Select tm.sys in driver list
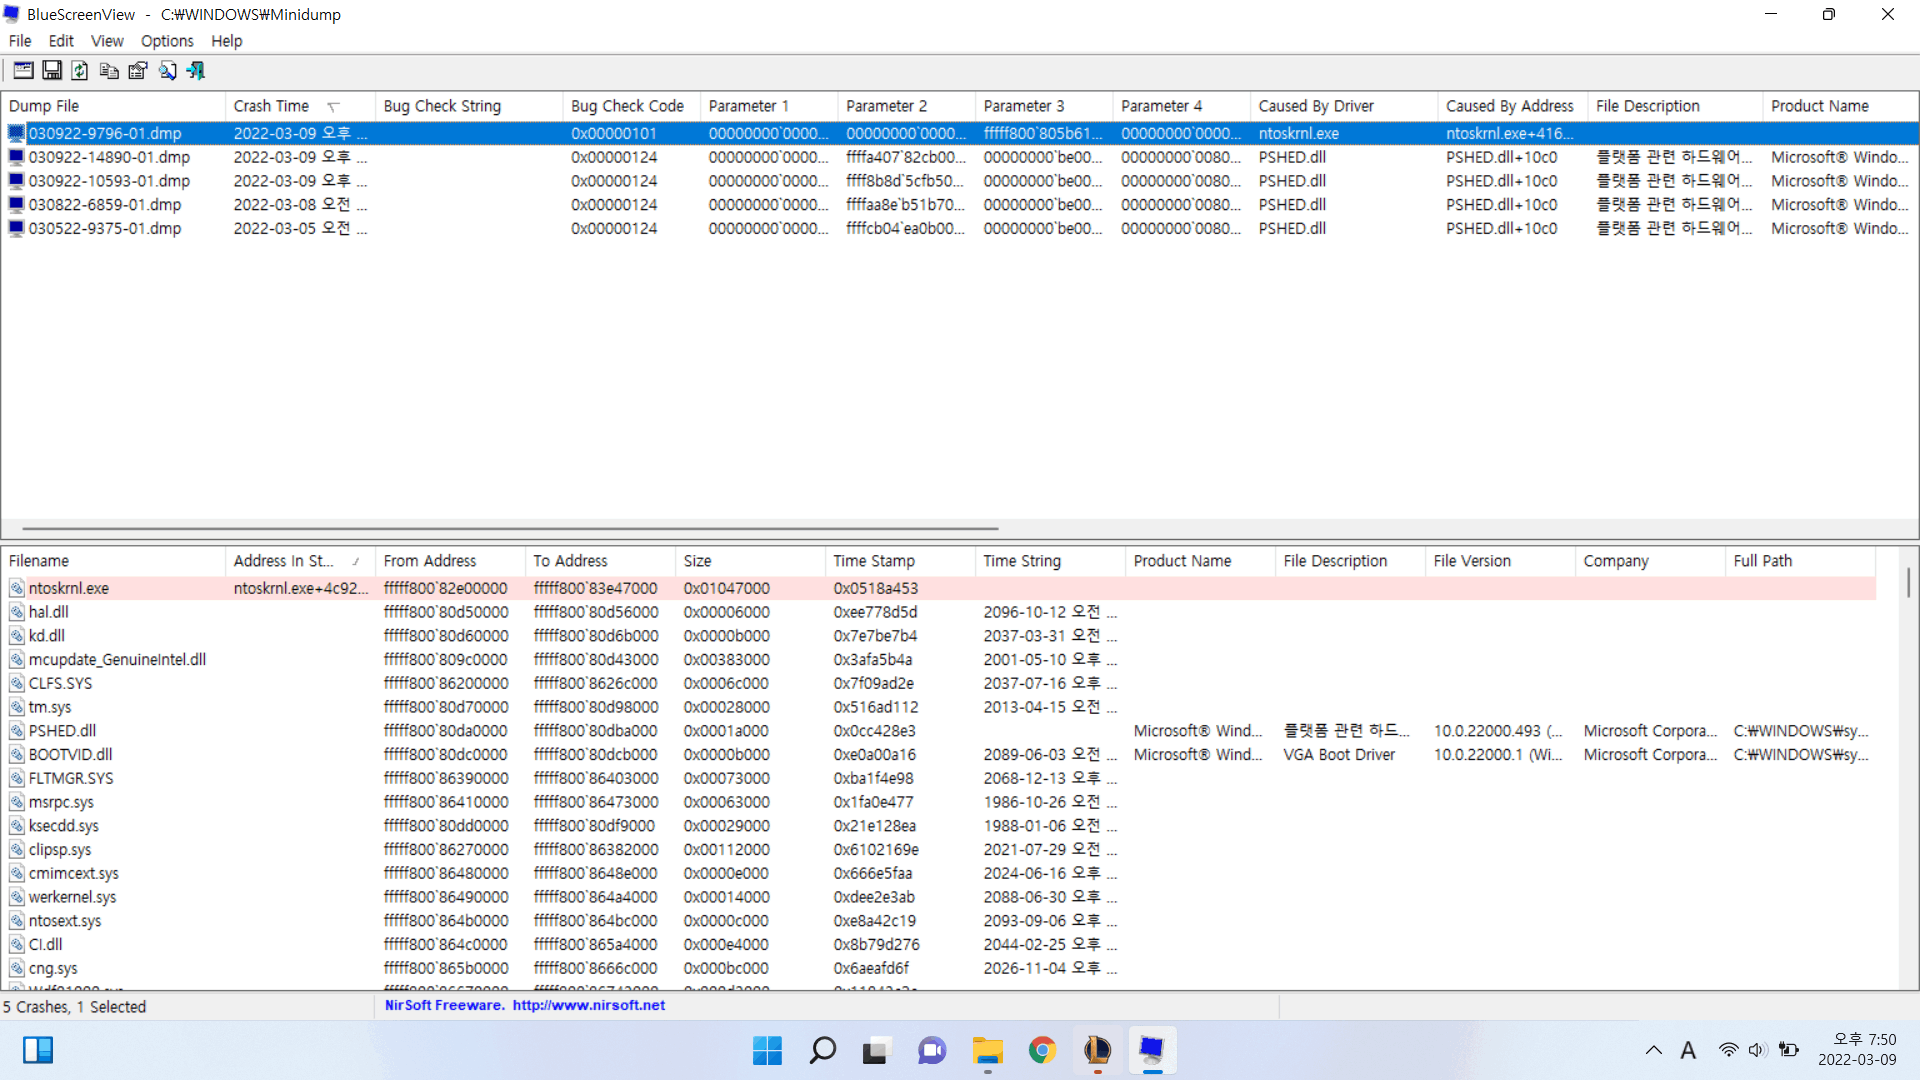 tap(50, 707)
